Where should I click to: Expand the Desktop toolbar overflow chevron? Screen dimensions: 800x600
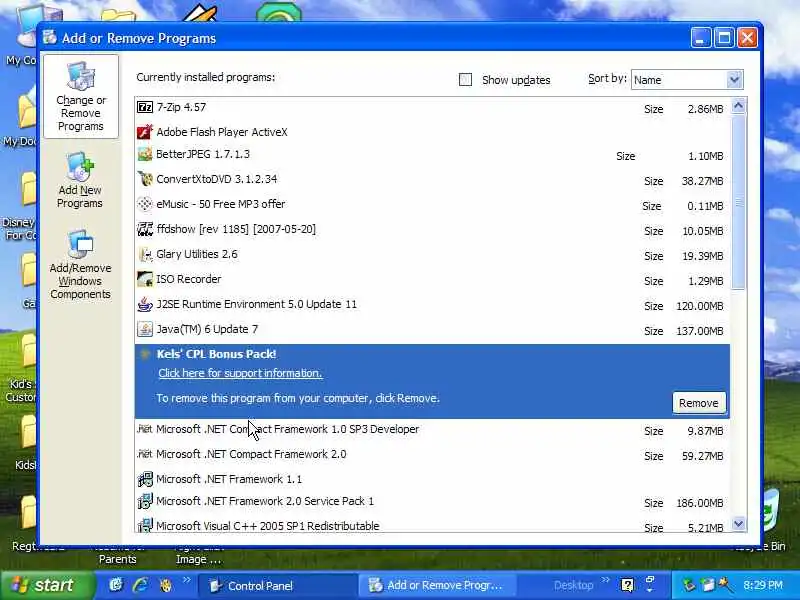(606, 580)
